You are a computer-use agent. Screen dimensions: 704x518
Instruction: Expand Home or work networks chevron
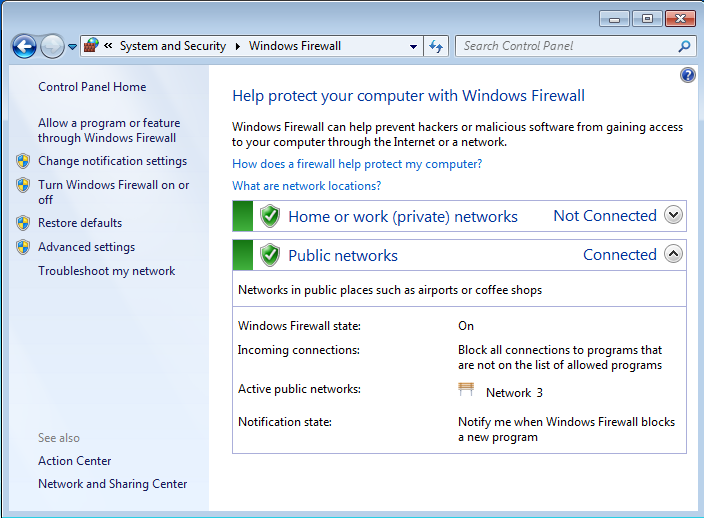pos(673,215)
